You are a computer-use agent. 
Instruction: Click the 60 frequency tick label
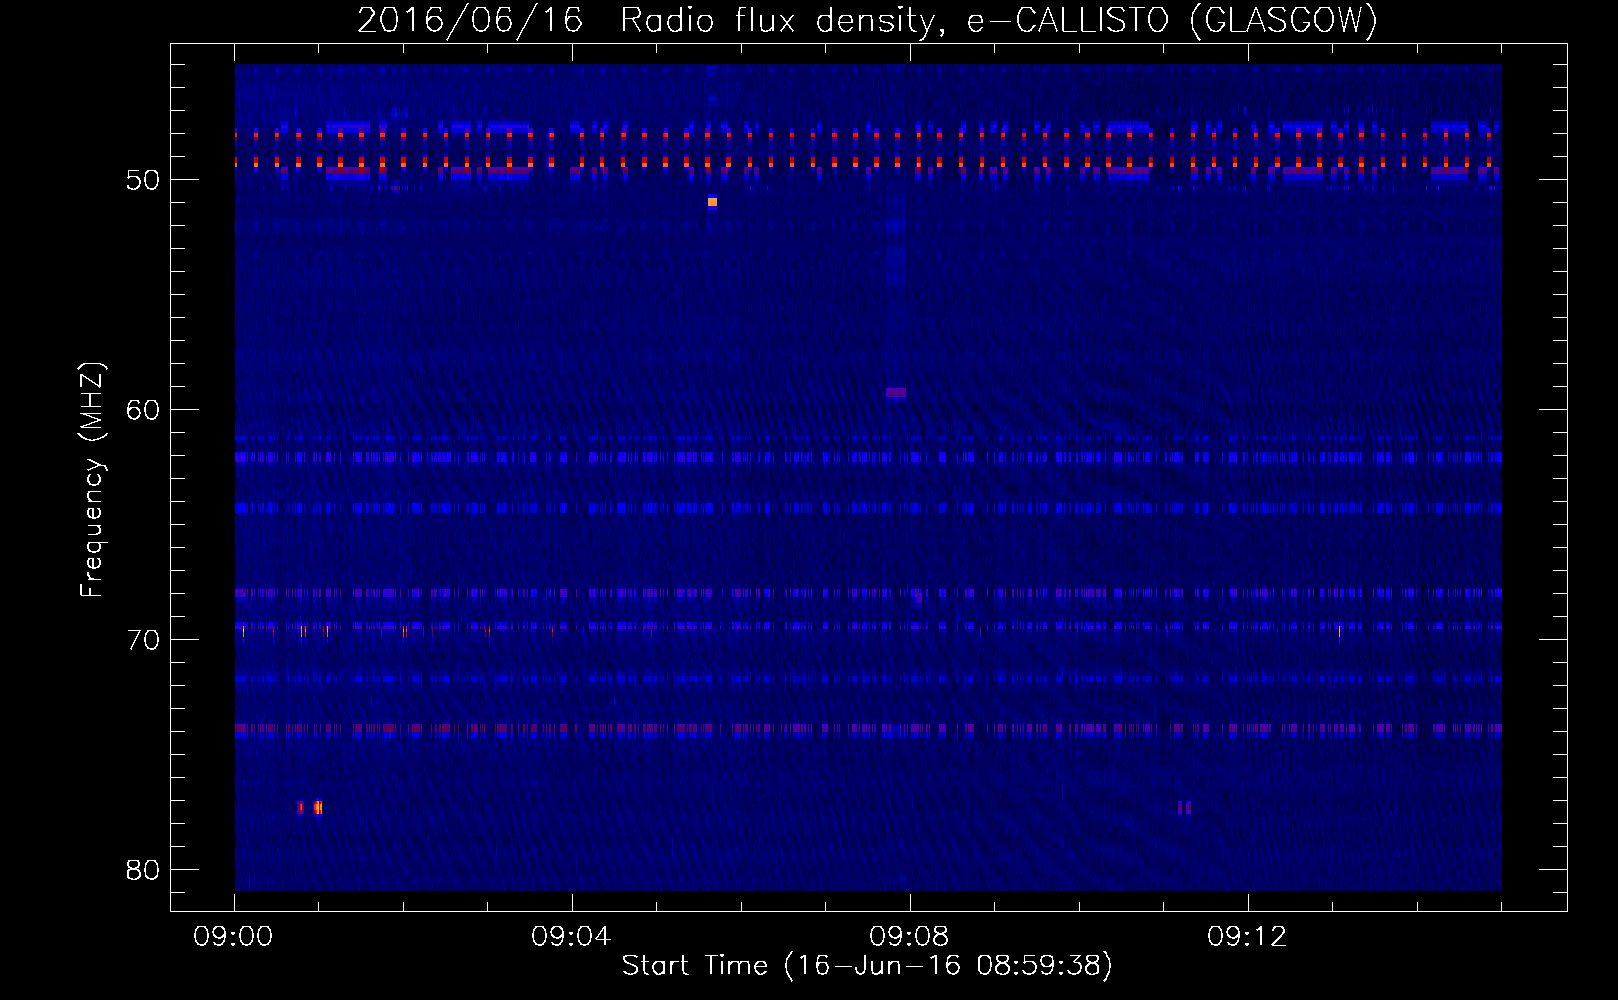click(x=143, y=410)
